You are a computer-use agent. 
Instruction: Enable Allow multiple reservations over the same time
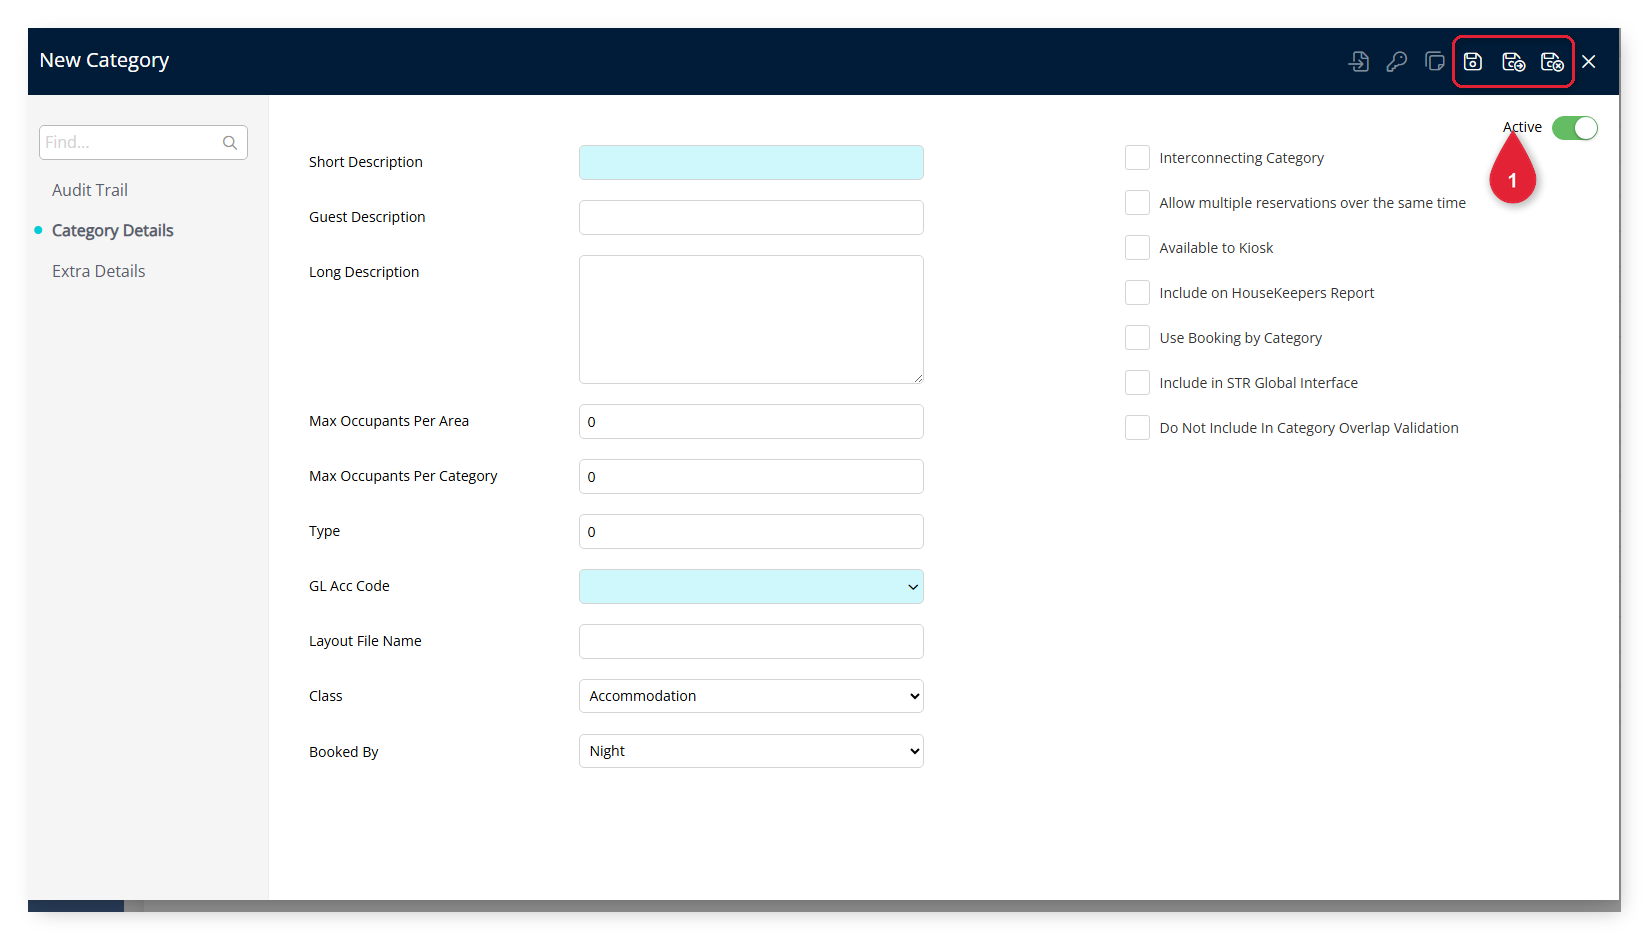1137,203
